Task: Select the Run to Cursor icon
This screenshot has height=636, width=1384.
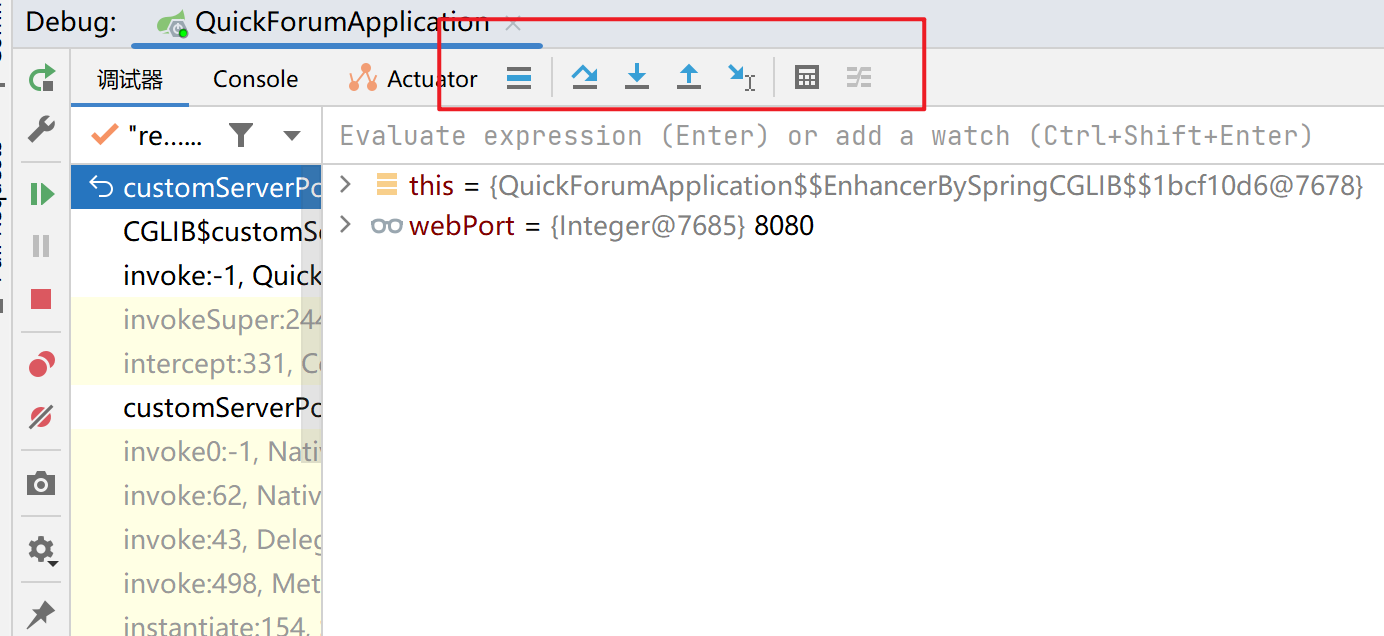Action: click(741, 77)
